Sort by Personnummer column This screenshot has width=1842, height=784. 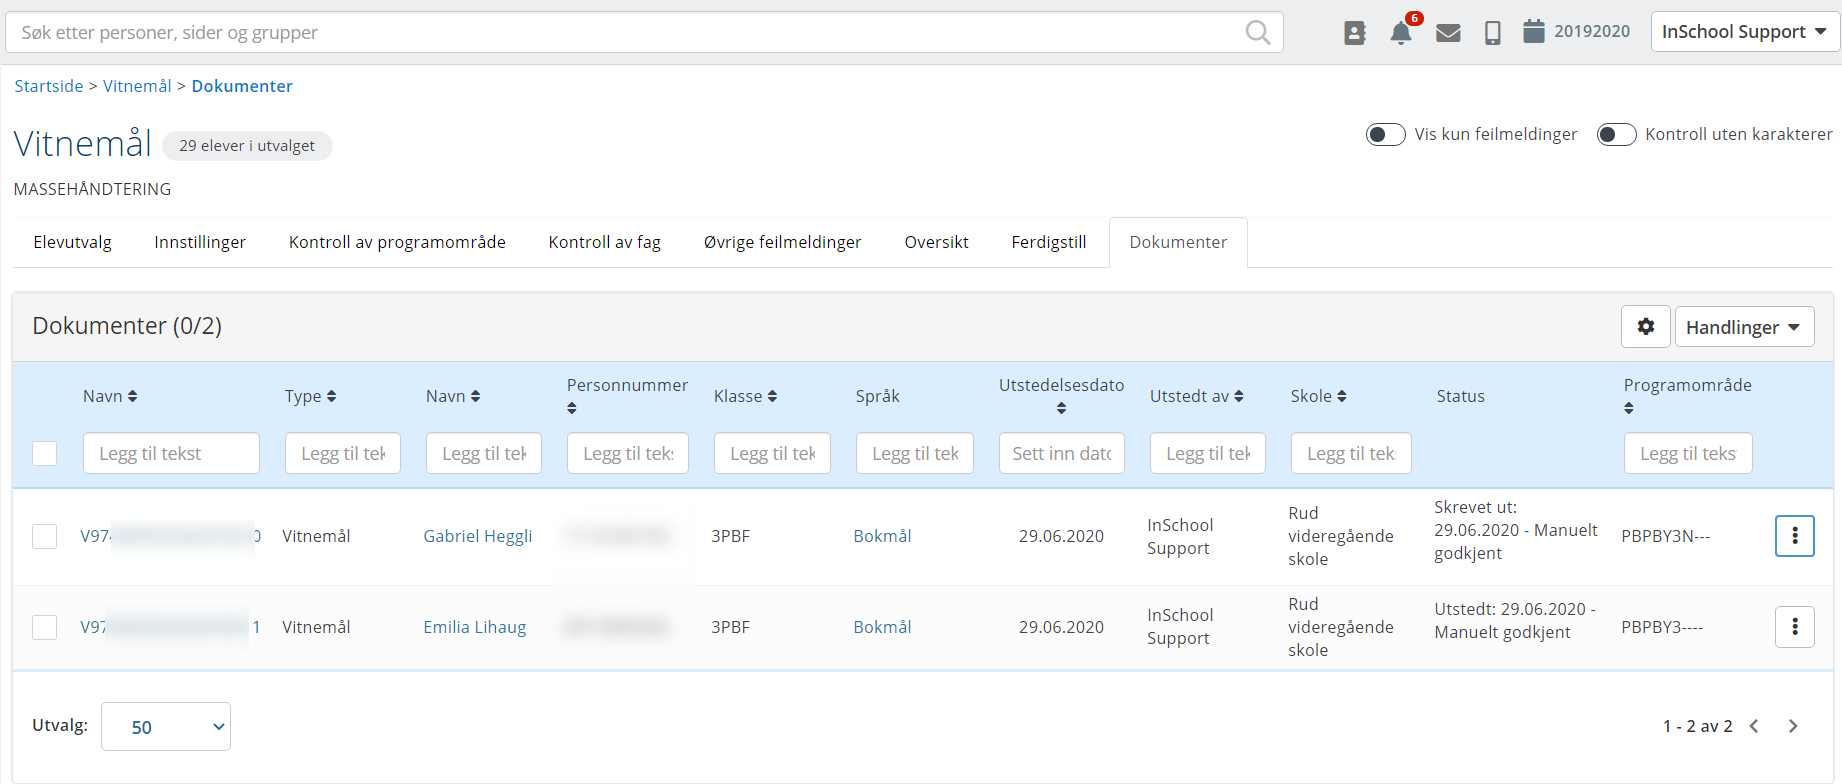[x=572, y=408]
